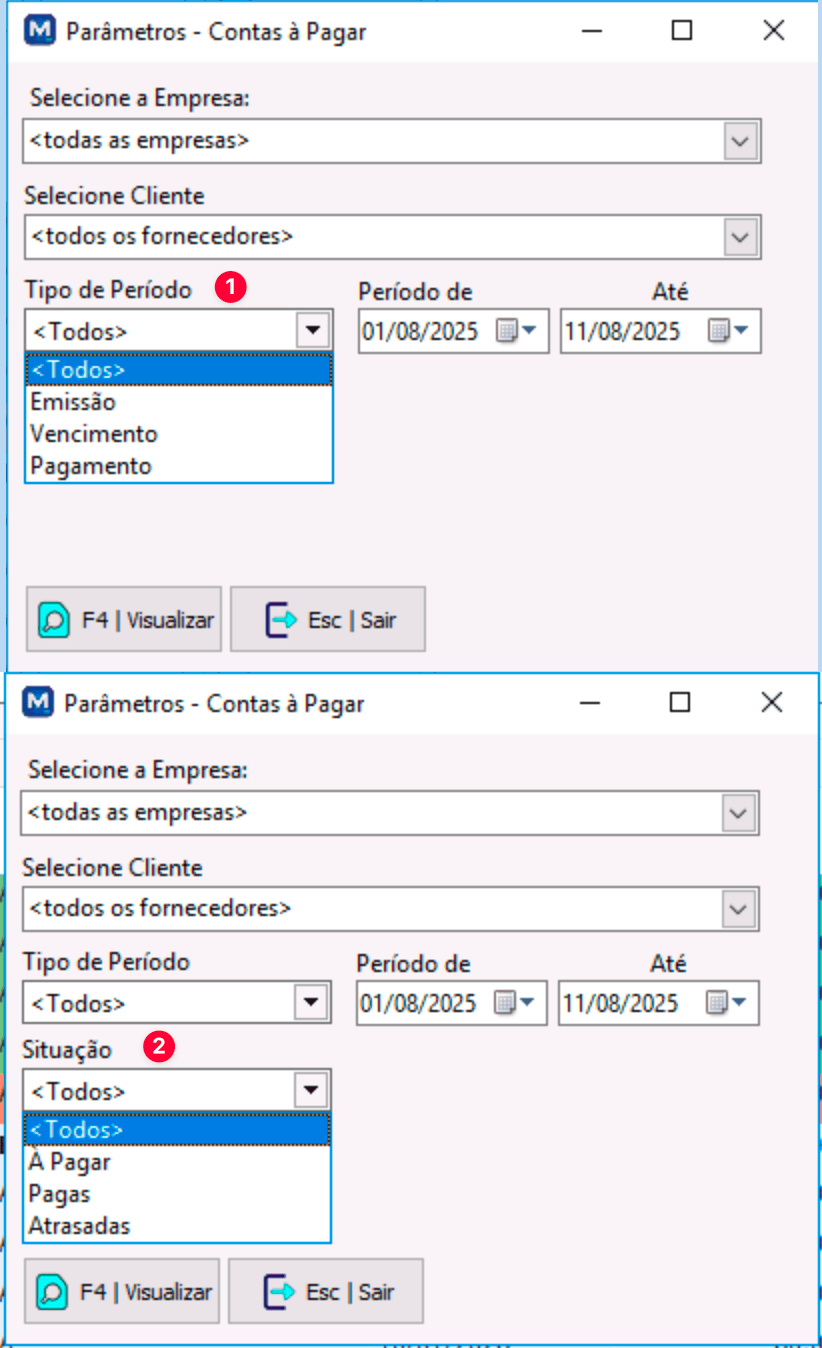This screenshot has width=822, height=1348.
Task: Click the bottom Esc | Sair button
Action: coord(326,1292)
